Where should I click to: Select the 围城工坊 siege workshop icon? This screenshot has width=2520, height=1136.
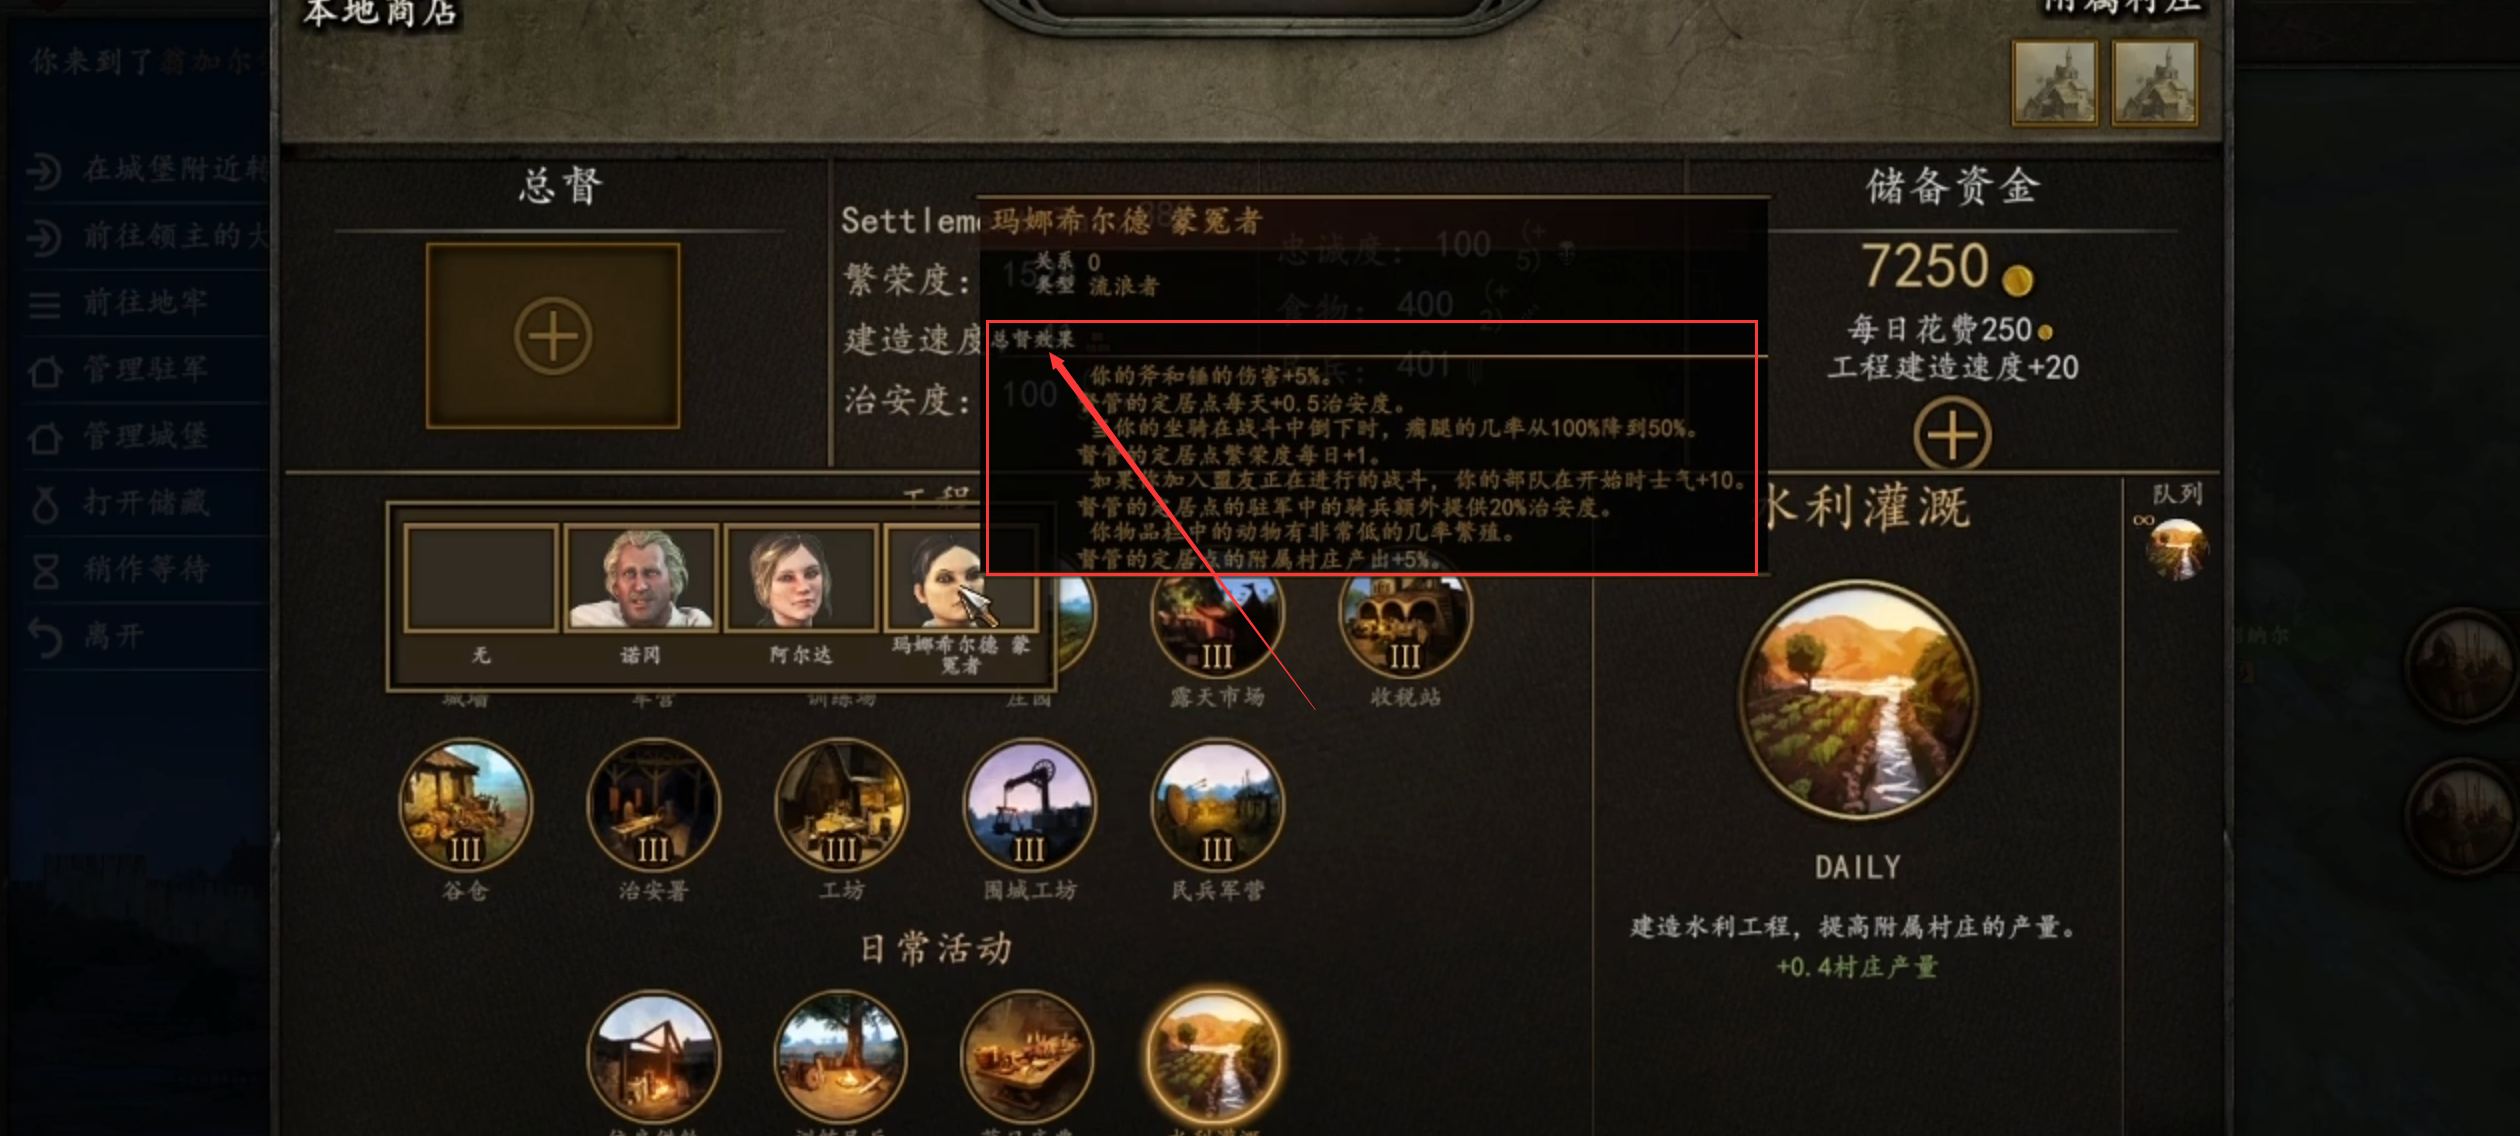point(1029,805)
